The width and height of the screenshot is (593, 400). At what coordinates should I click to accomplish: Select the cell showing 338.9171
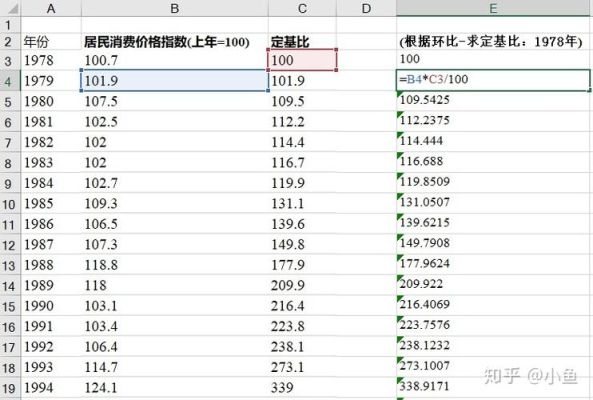pyautogui.click(x=493, y=386)
